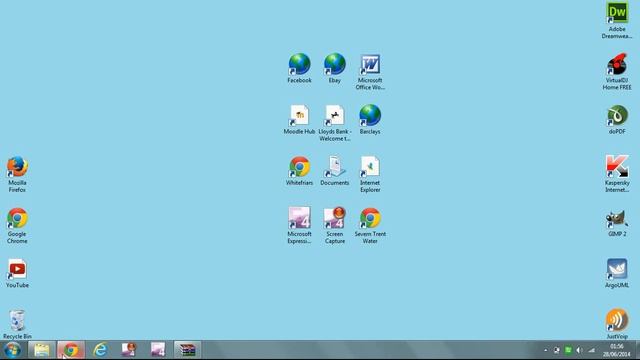Open the volume speaker tray icon

[x=579, y=350]
